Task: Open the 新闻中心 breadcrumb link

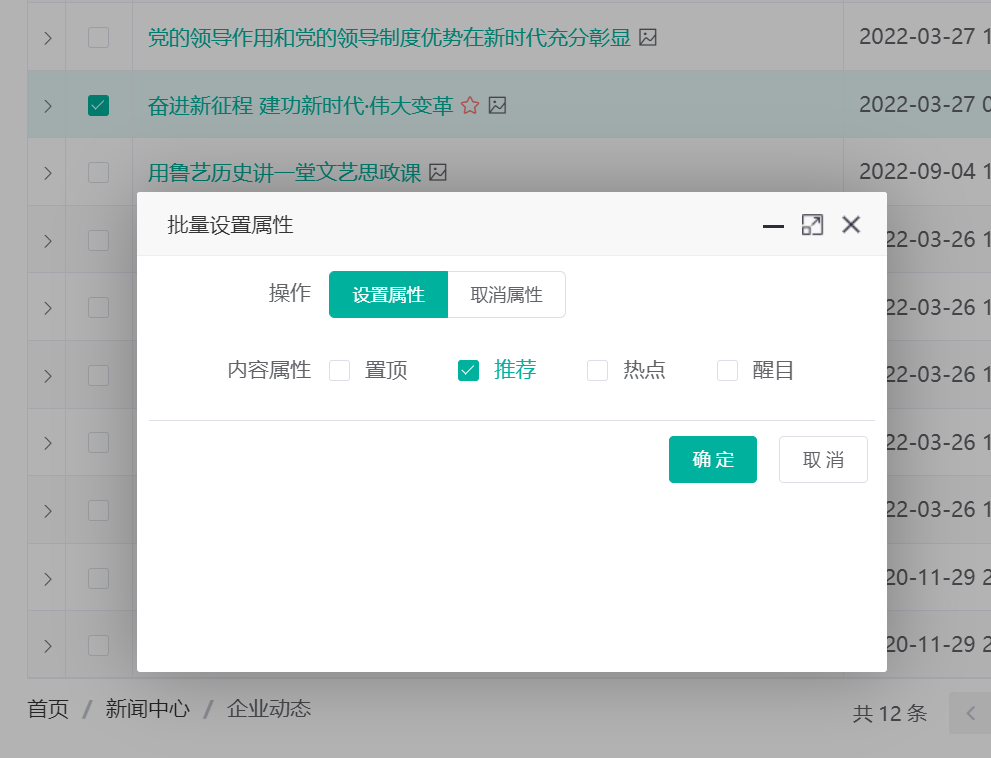Action: (147, 709)
